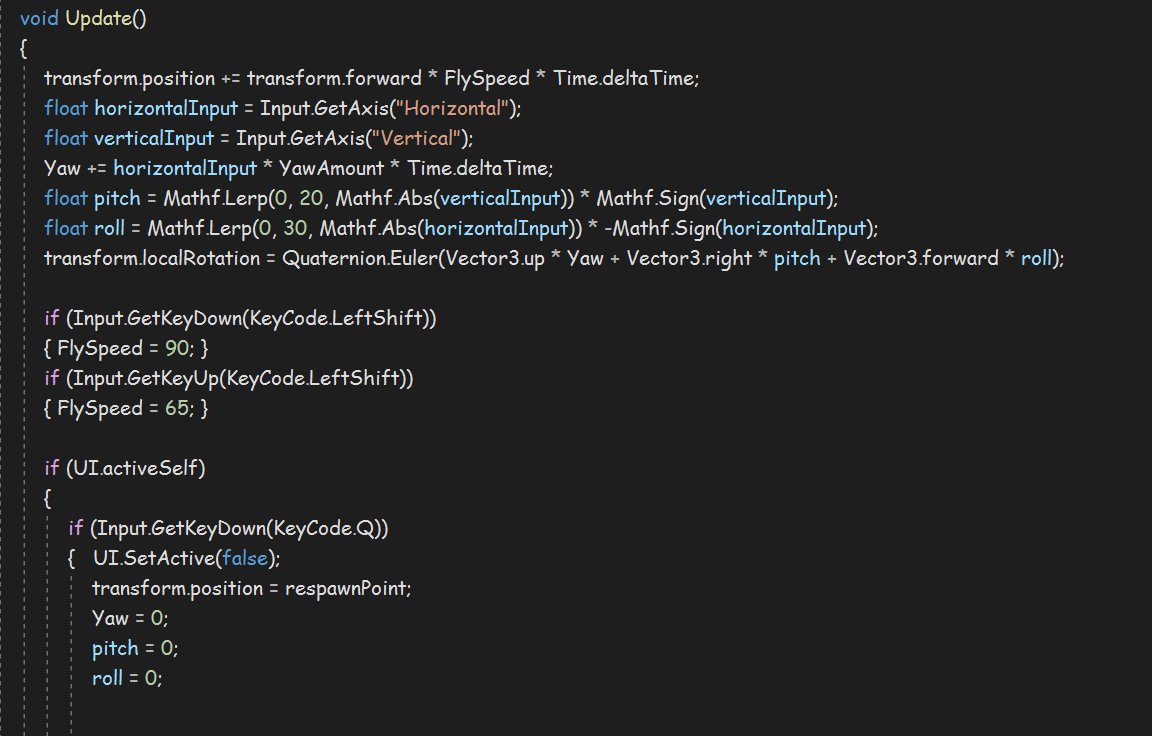Click the Update method name
This screenshot has width=1152, height=736.
coord(98,18)
